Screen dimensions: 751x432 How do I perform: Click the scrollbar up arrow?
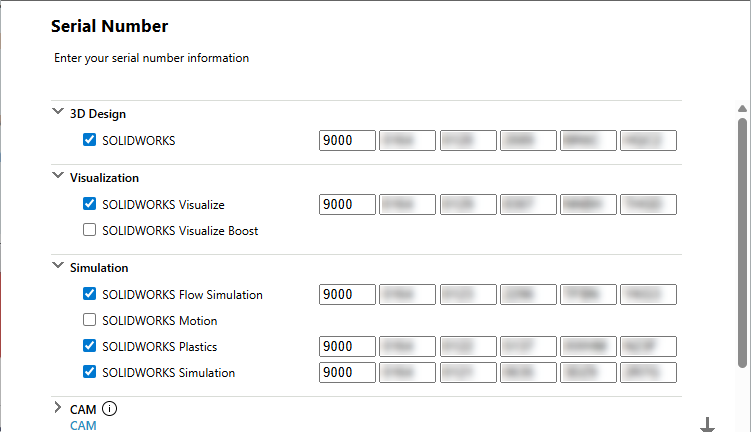click(742, 109)
